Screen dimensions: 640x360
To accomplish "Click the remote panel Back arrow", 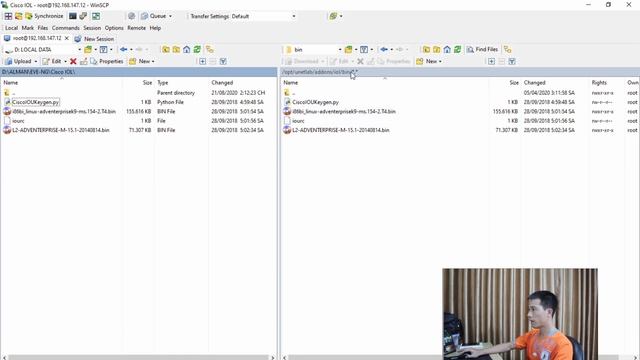I will pos(384,49).
